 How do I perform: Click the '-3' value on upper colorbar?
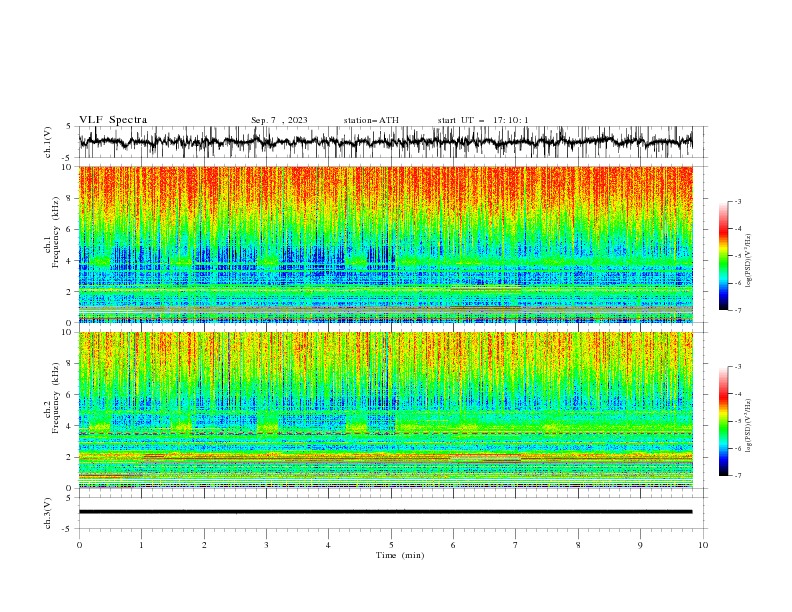(x=737, y=201)
